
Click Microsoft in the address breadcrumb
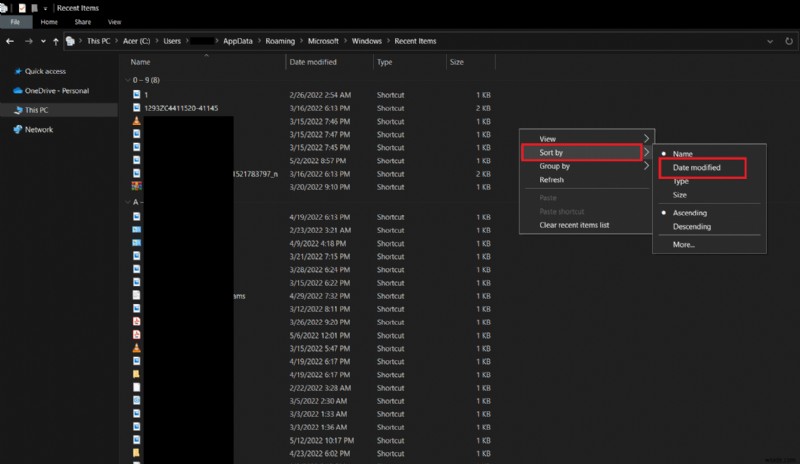pyautogui.click(x=323, y=41)
